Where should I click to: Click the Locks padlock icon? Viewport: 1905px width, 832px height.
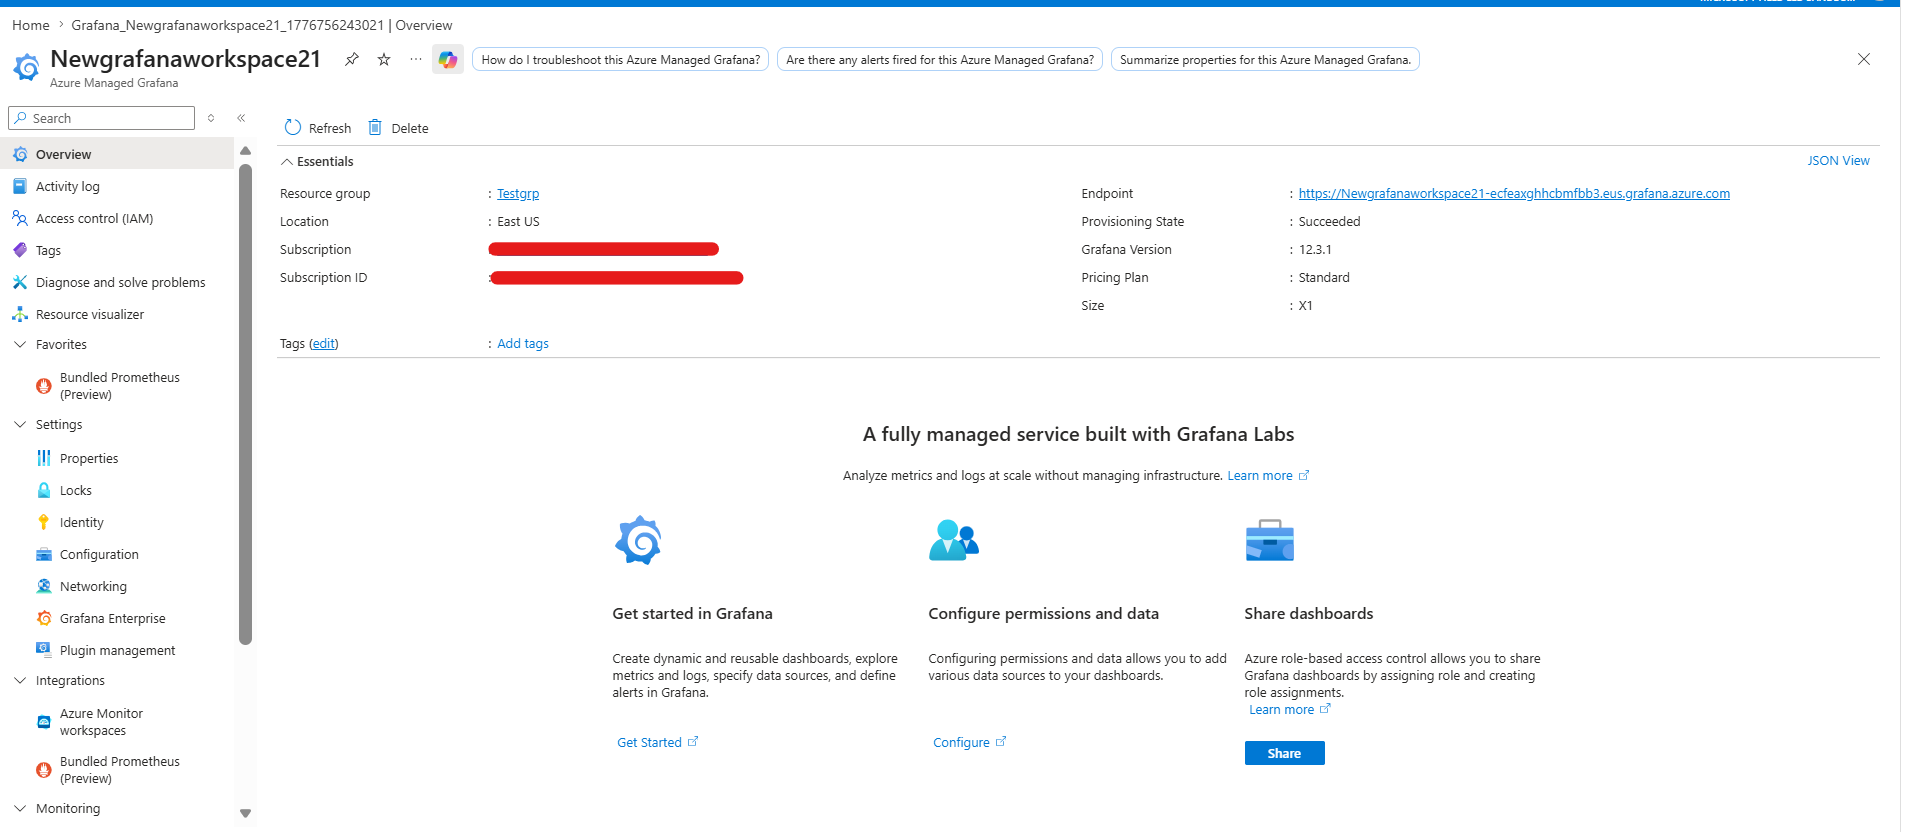pyautogui.click(x=44, y=490)
